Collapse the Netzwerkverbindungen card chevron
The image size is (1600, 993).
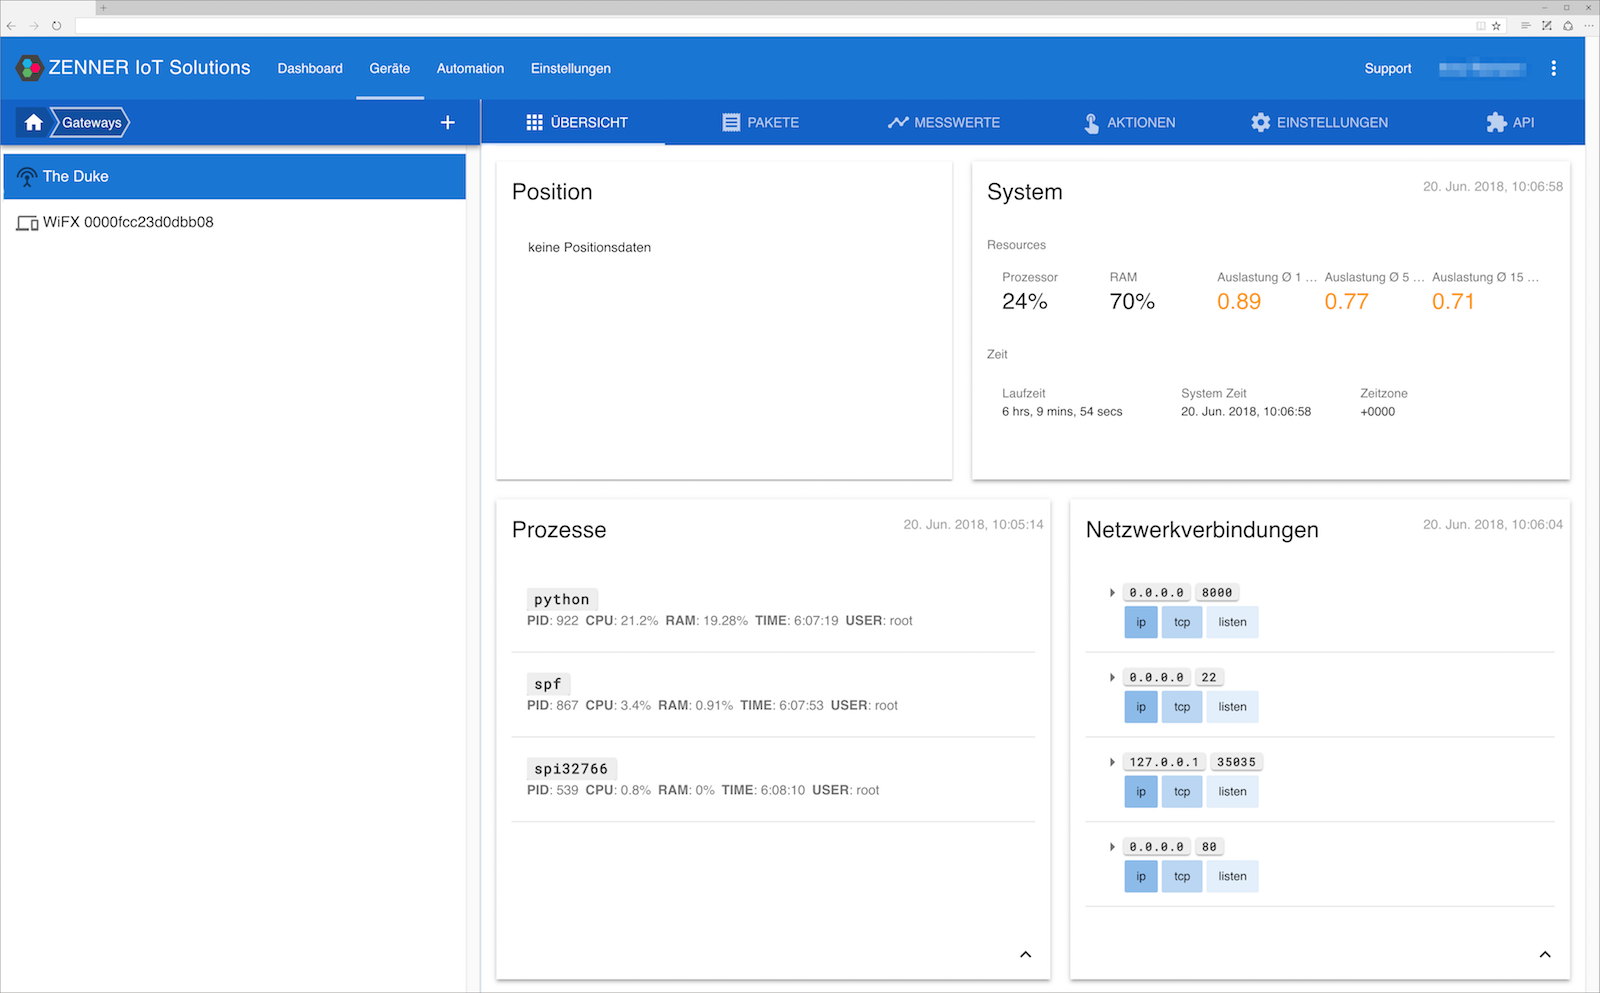(x=1545, y=954)
